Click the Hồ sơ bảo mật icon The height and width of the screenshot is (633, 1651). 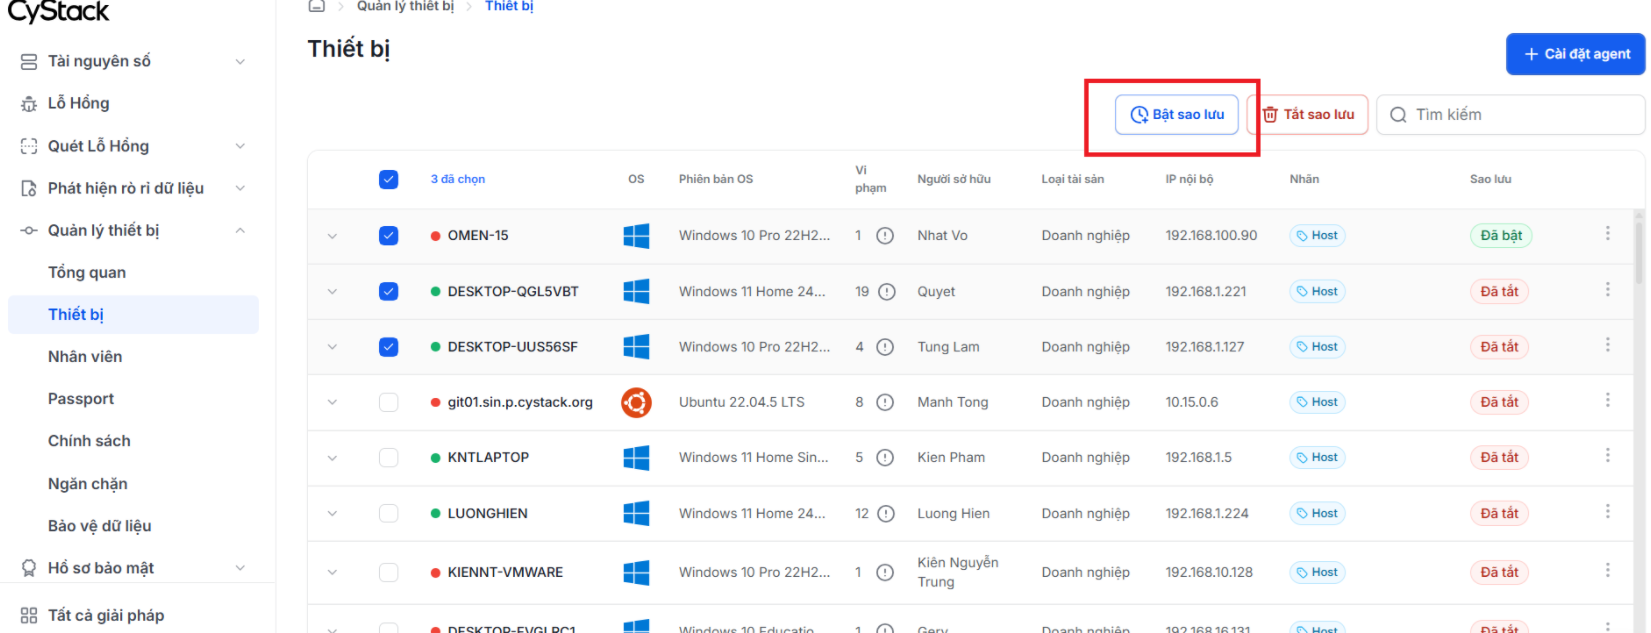[x=29, y=568]
